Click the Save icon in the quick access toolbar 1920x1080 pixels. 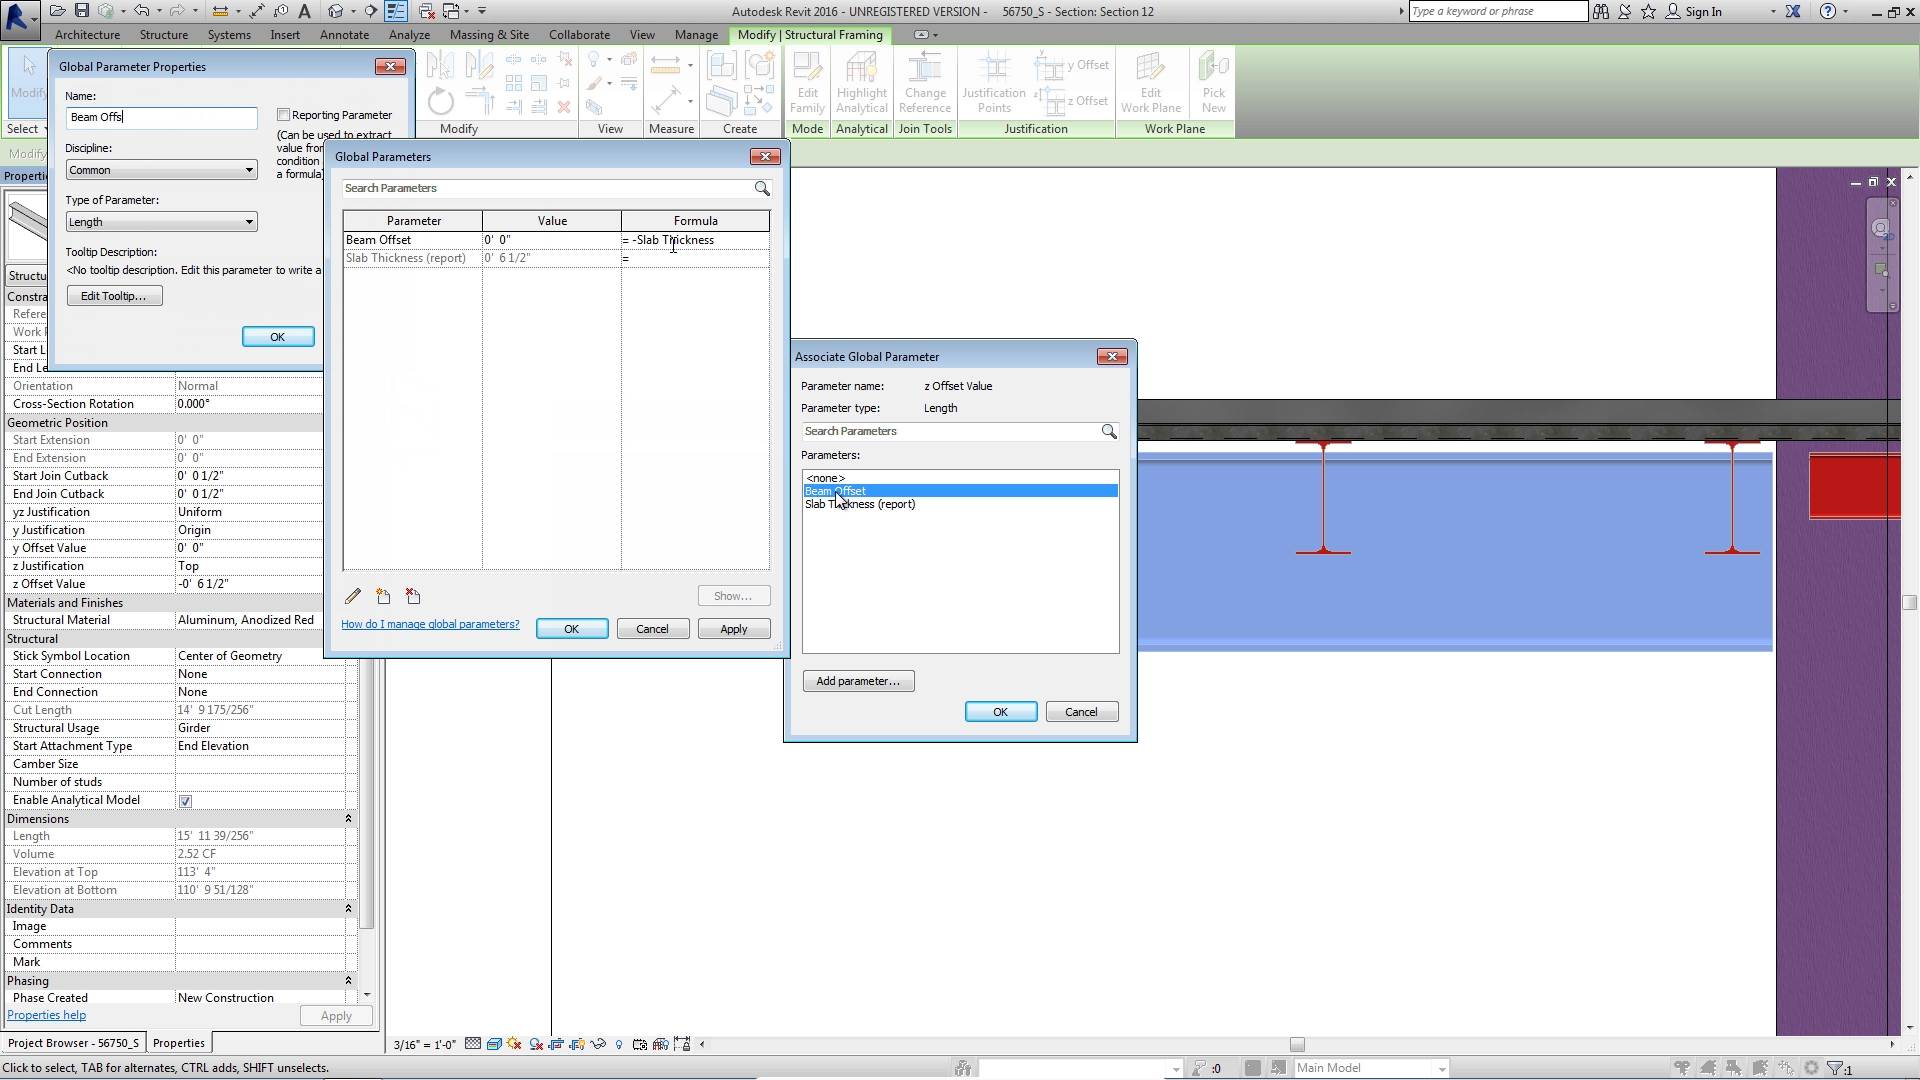click(81, 11)
